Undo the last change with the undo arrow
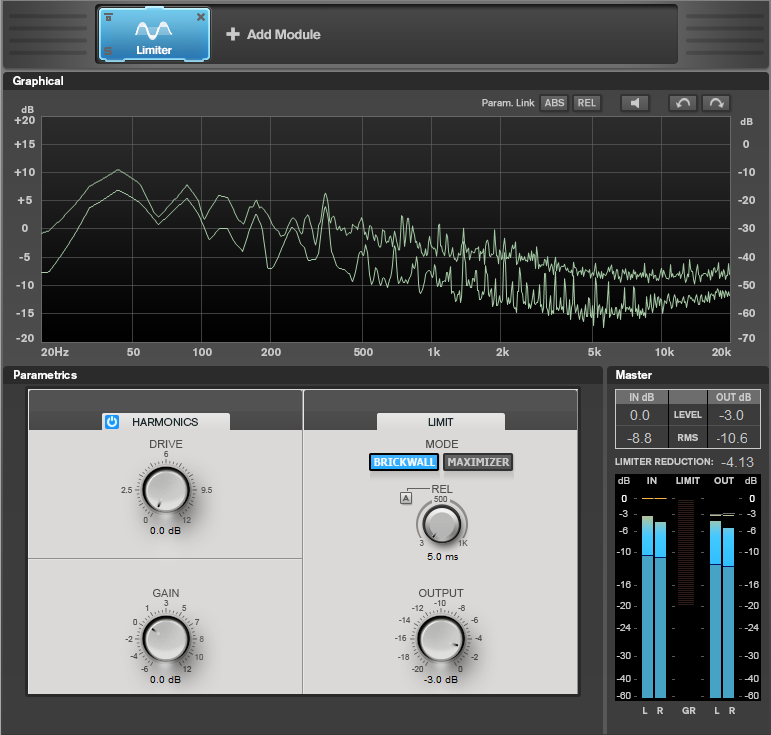 point(682,103)
